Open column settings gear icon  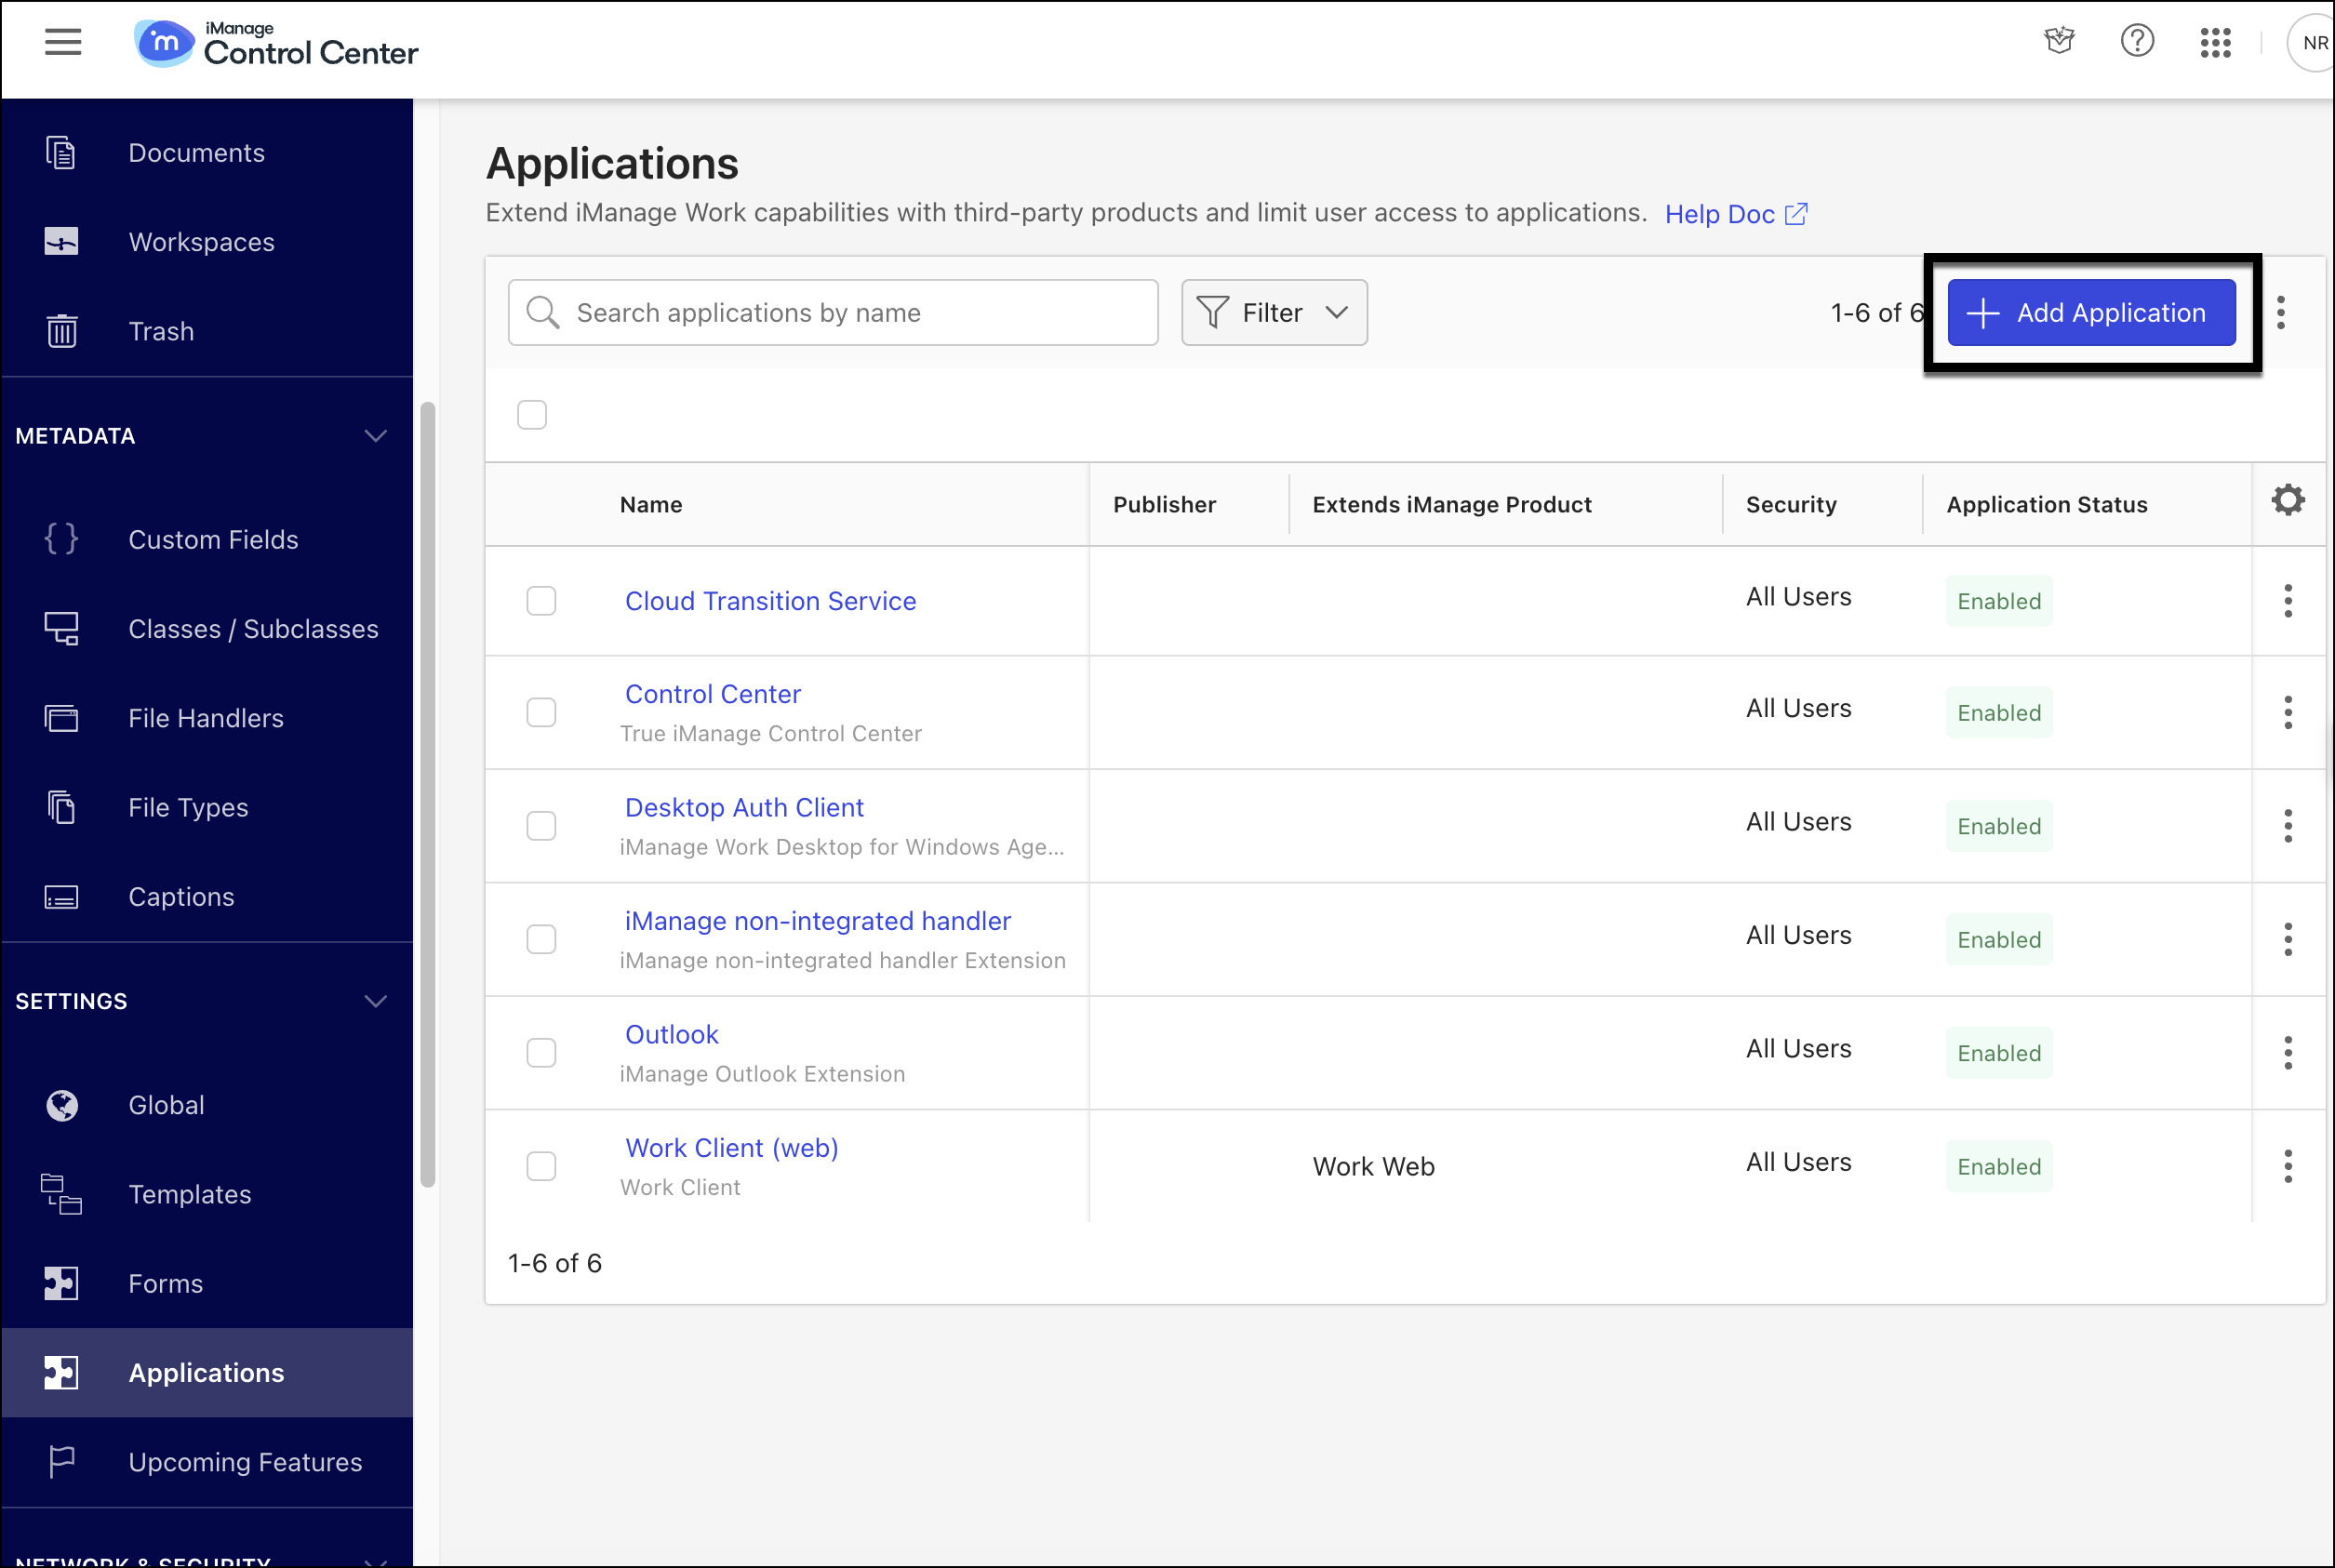point(2287,500)
